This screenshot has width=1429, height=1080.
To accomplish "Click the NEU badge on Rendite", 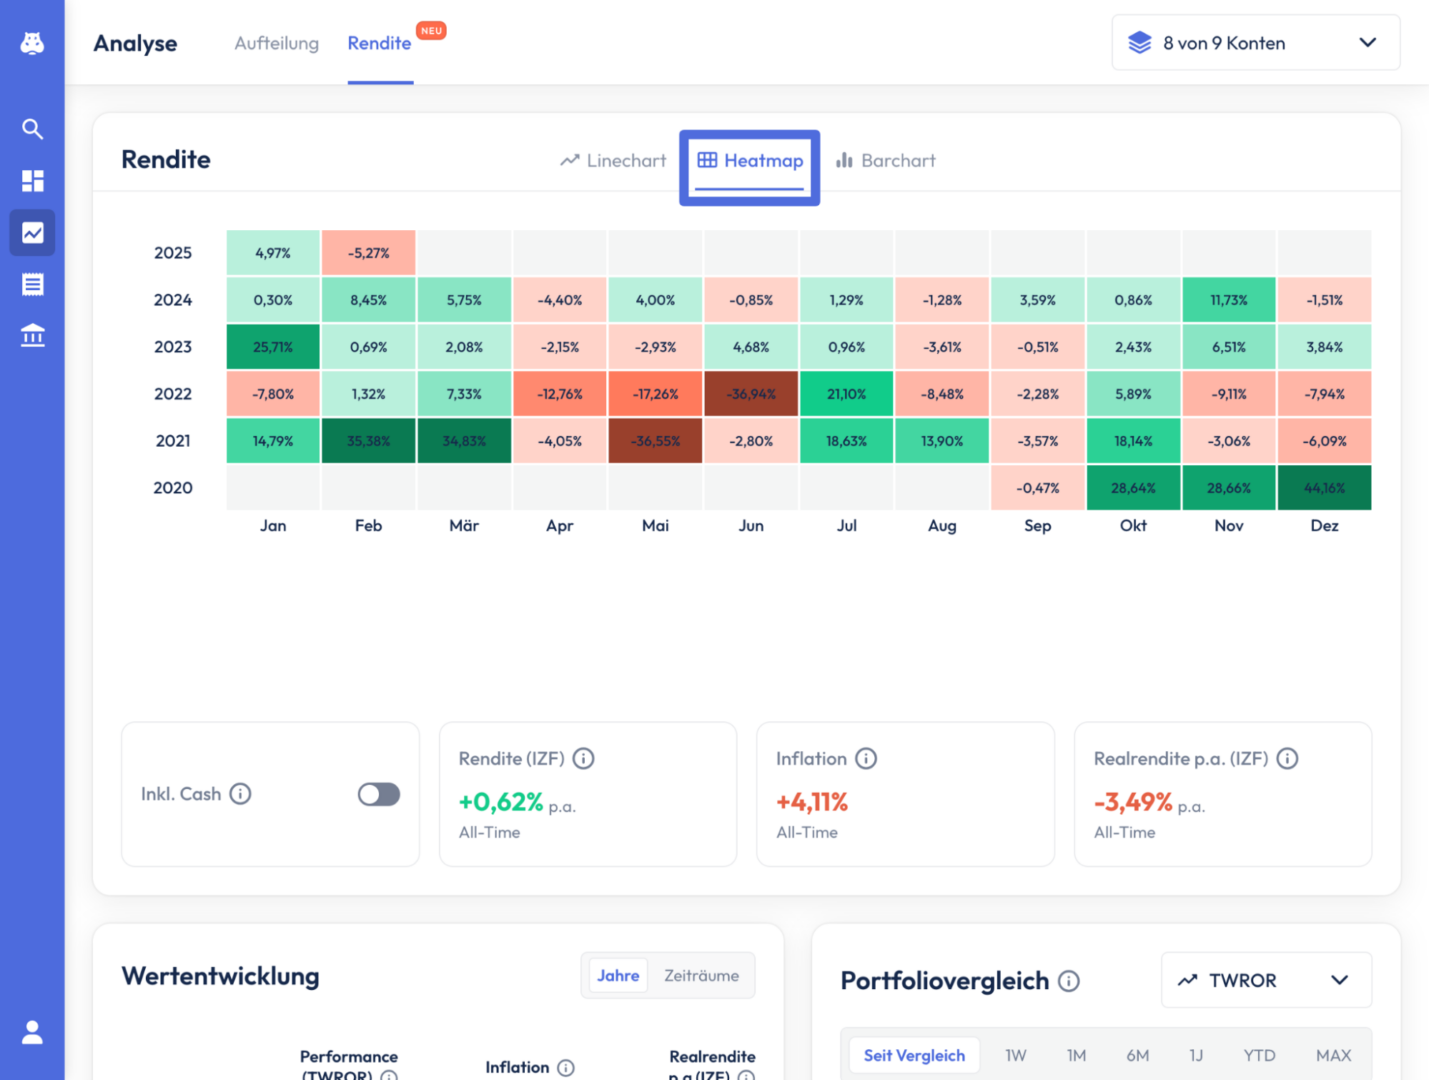I will coord(431,31).
